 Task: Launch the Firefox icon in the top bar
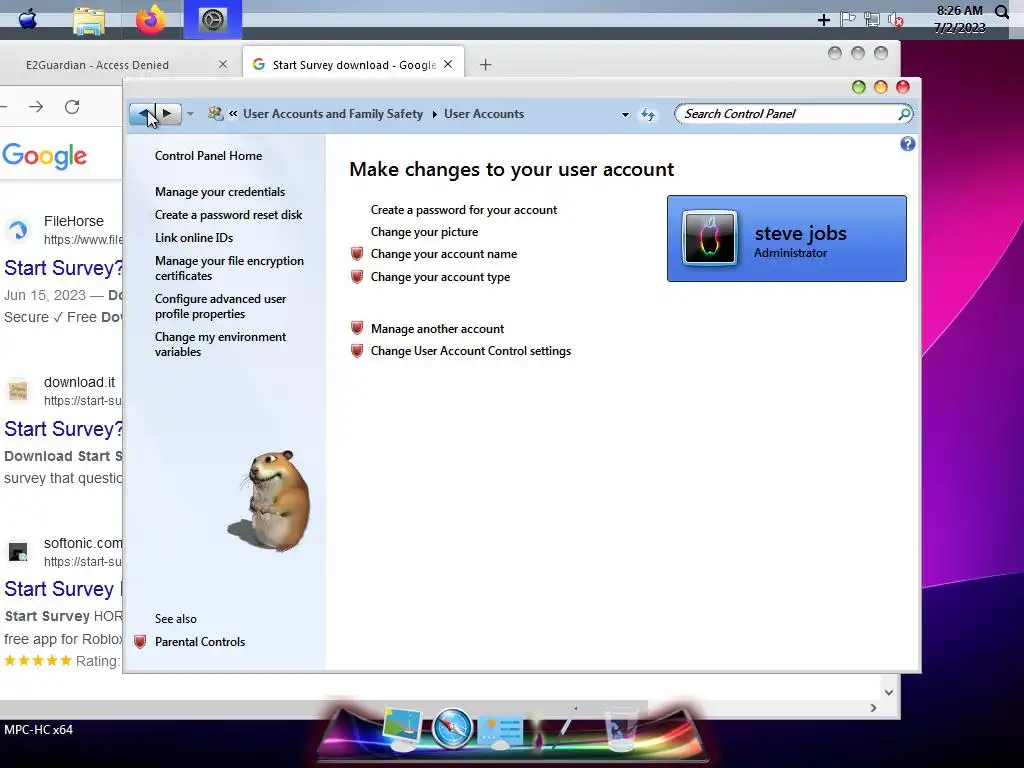(x=151, y=19)
